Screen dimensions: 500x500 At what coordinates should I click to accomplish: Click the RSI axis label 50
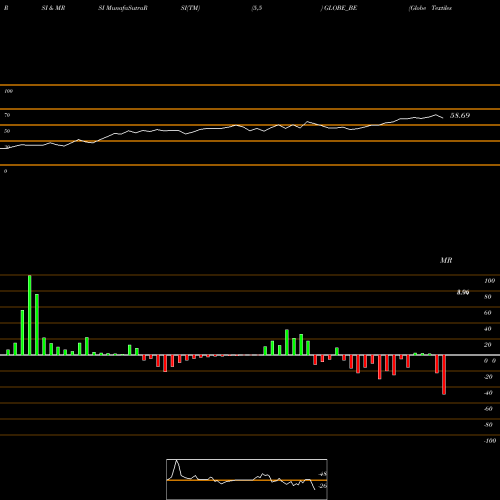(x=7, y=131)
